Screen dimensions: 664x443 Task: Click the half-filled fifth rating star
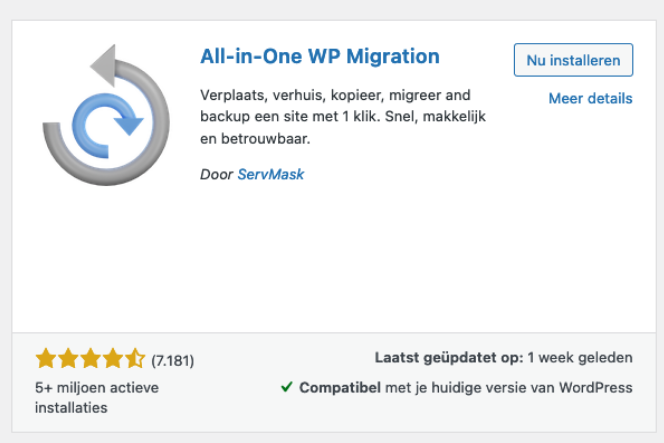(x=135, y=359)
